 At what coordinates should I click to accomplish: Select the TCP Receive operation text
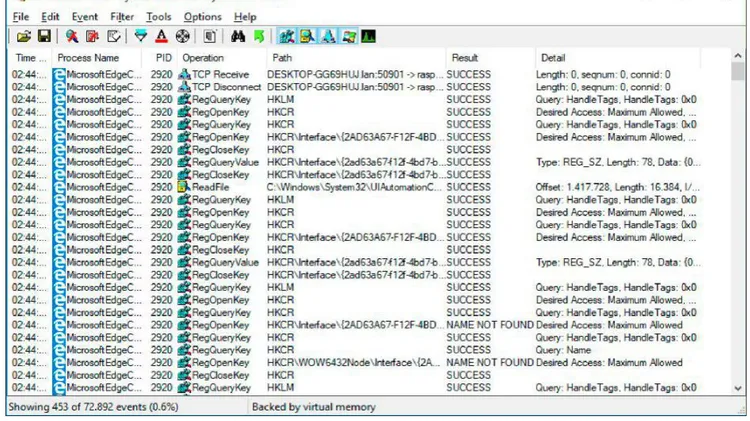pos(221,75)
